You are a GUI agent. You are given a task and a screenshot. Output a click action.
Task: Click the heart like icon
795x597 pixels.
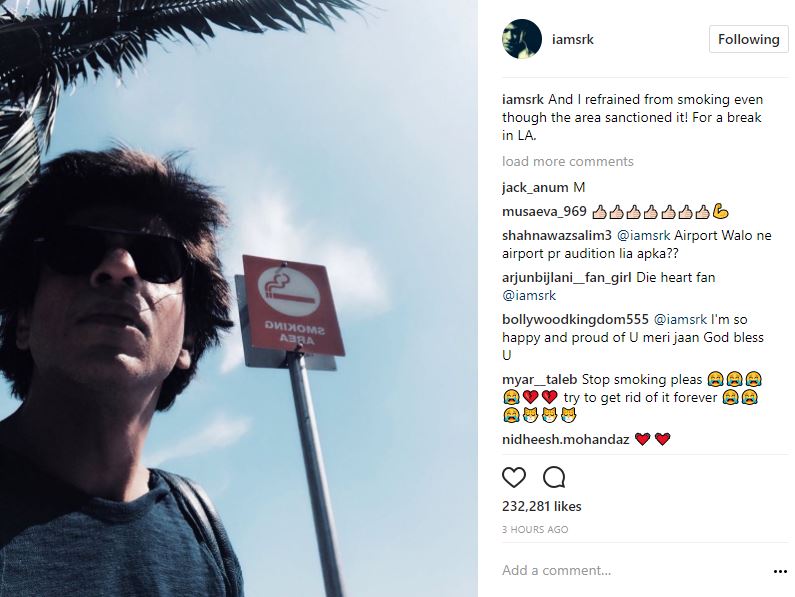[x=514, y=477]
